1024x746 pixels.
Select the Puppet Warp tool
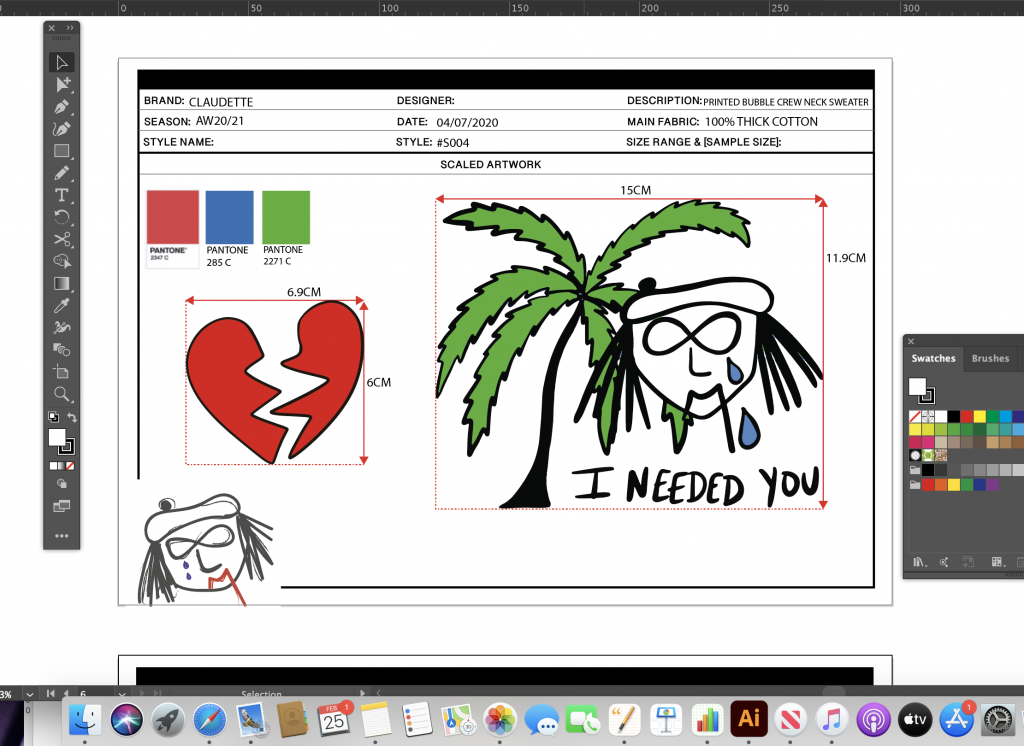click(x=61, y=327)
